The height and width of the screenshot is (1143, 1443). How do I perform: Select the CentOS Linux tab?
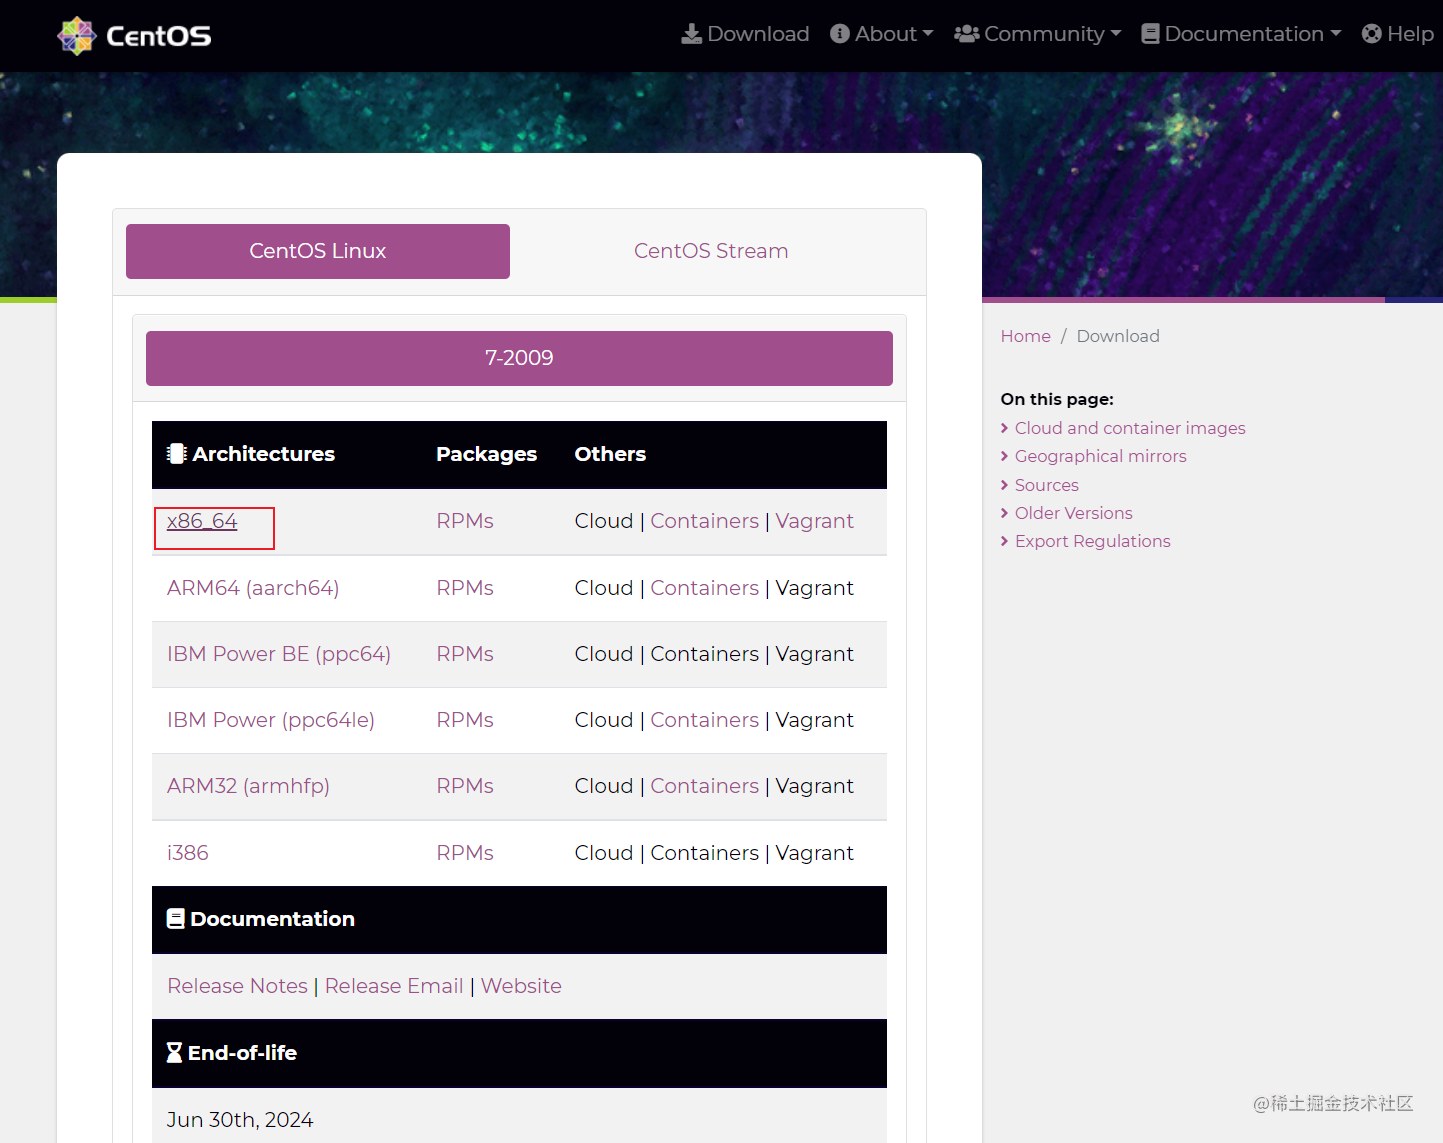coord(318,251)
